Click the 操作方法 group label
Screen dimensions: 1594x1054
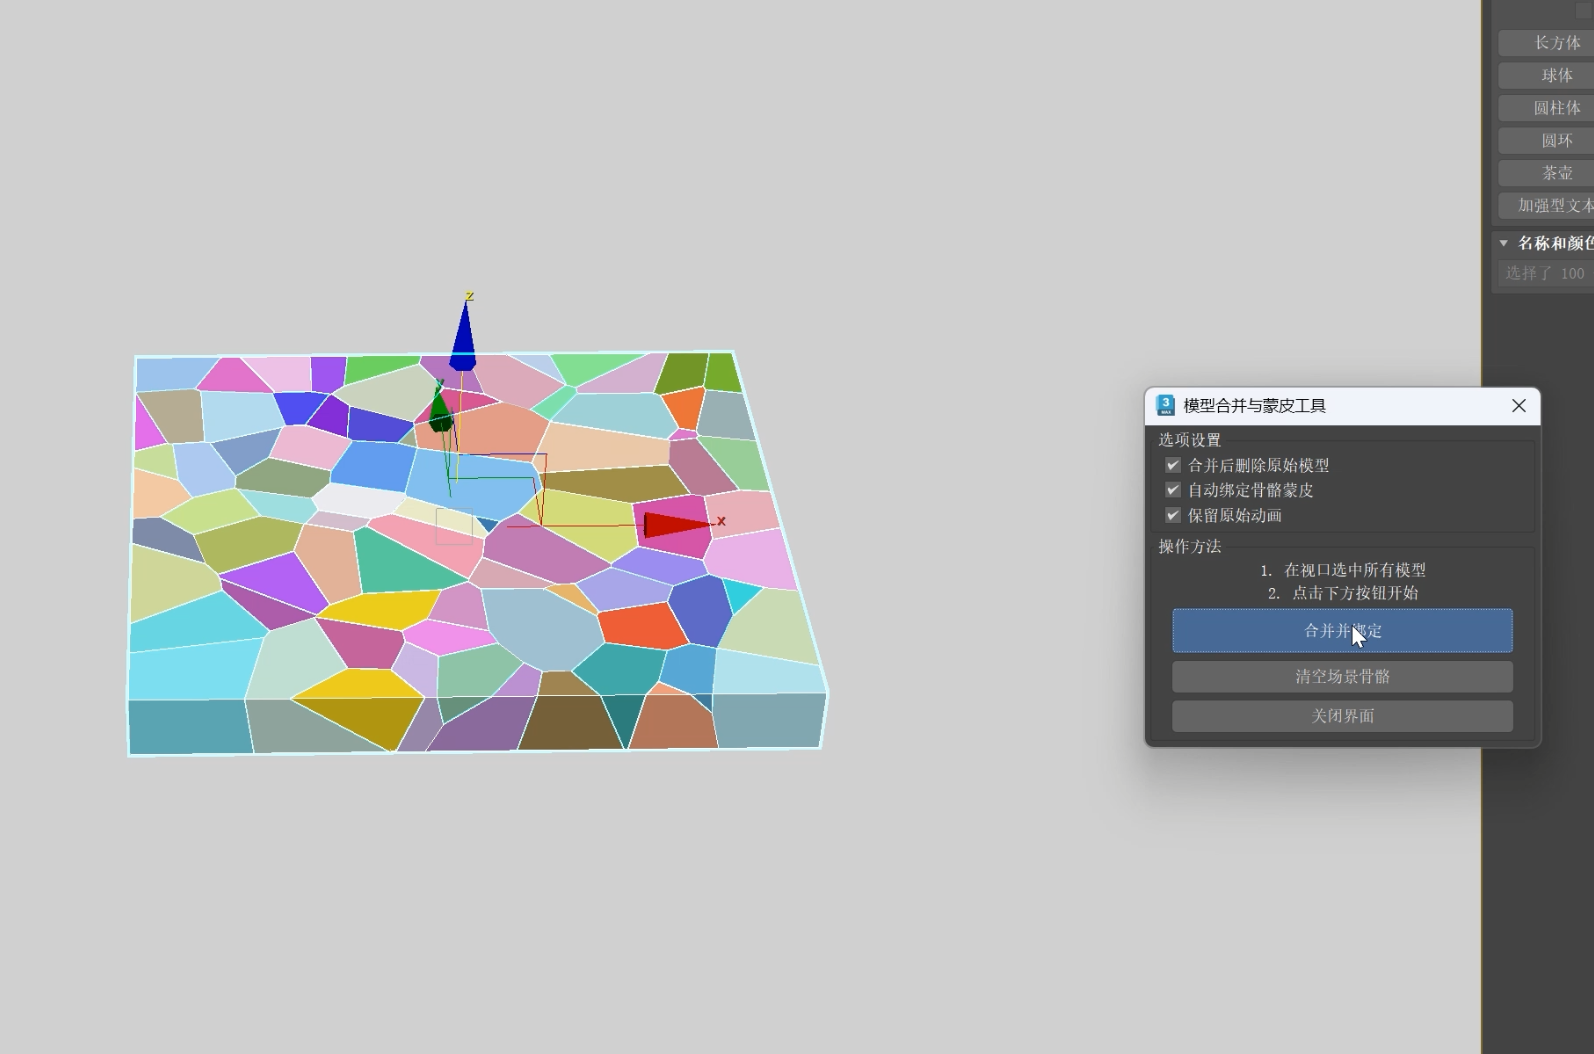[1190, 546]
